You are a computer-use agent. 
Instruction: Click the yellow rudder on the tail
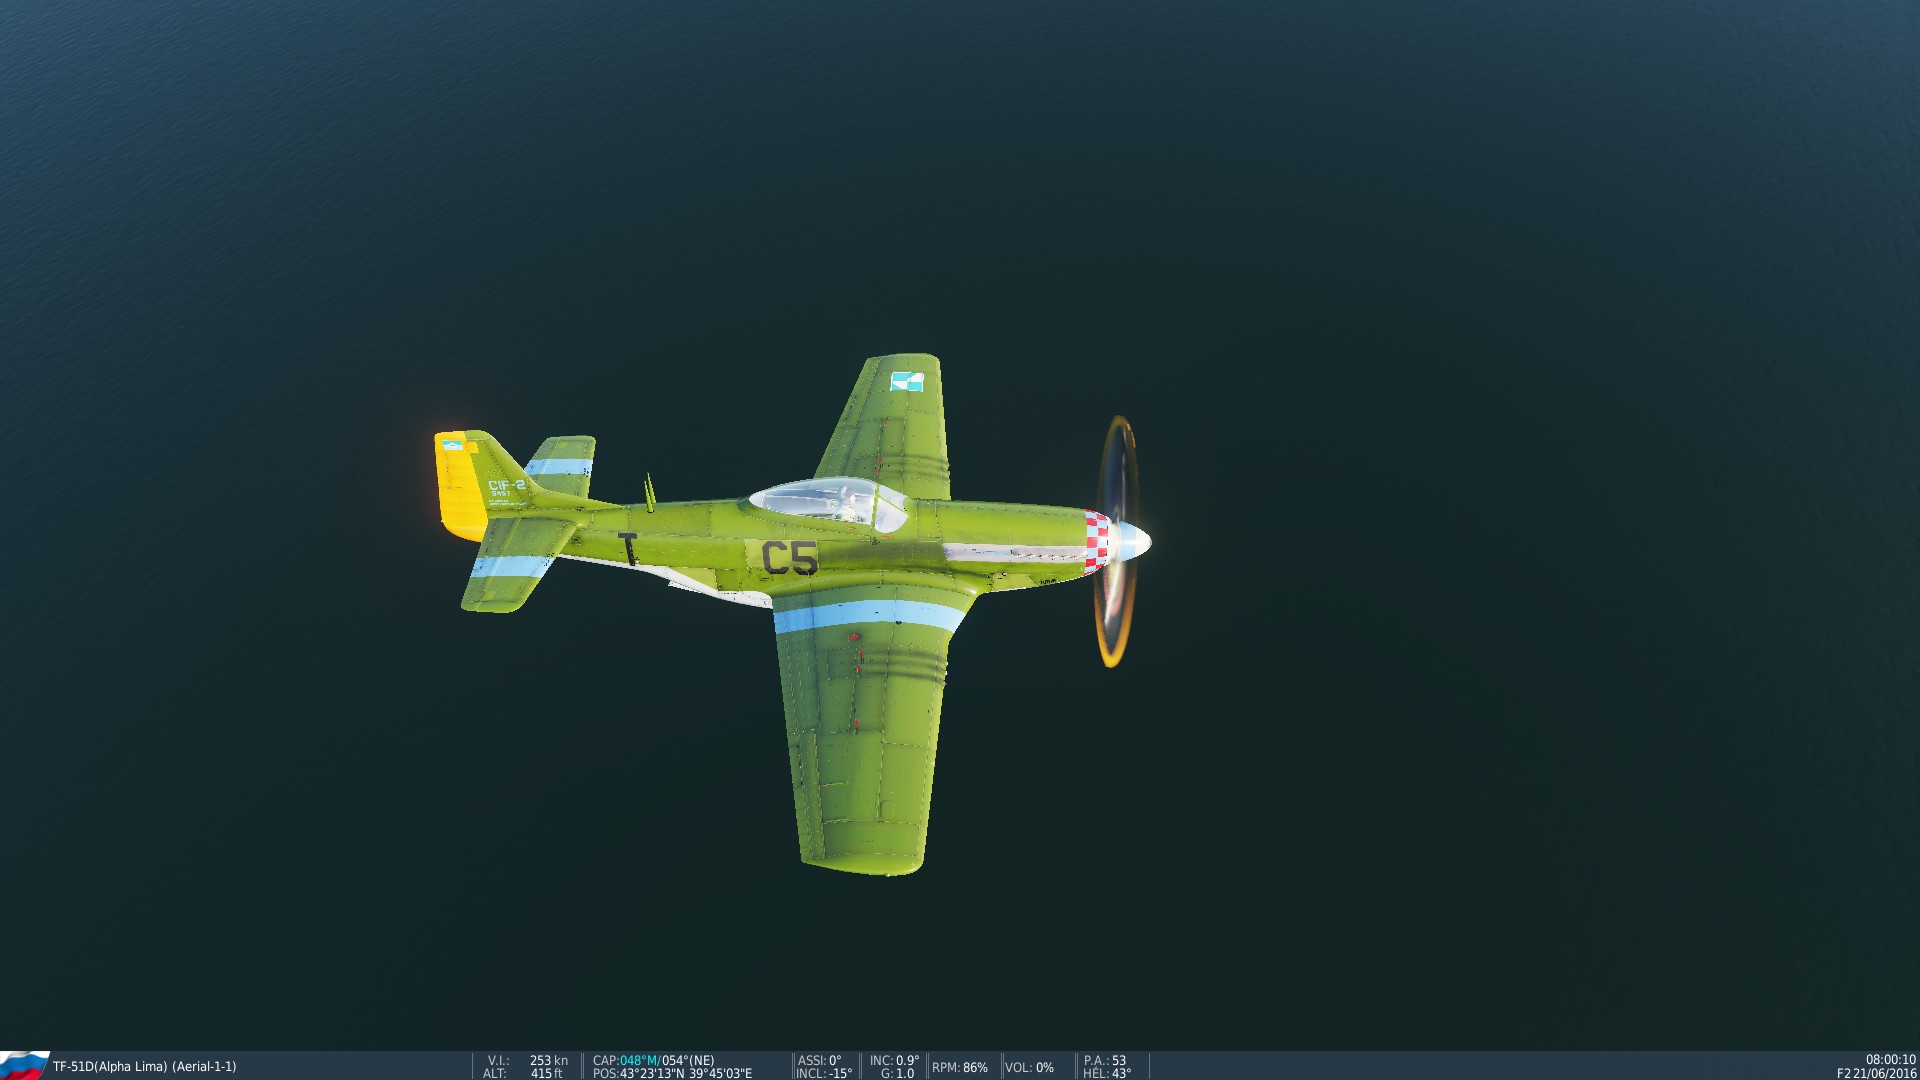(459, 490)
